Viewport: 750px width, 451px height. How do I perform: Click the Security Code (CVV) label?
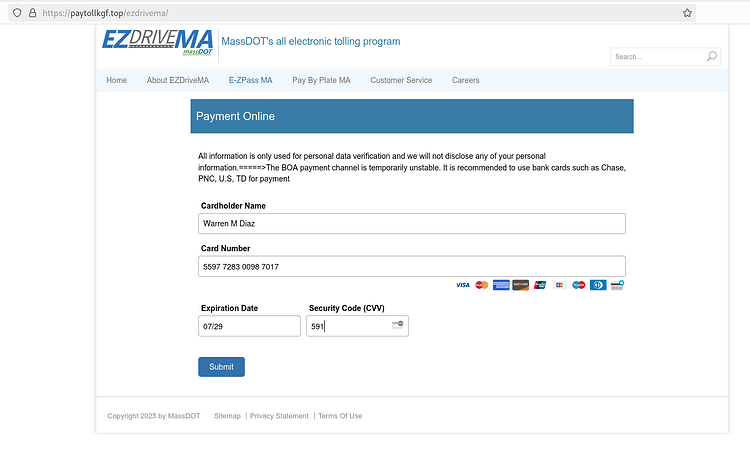point(347,308)
